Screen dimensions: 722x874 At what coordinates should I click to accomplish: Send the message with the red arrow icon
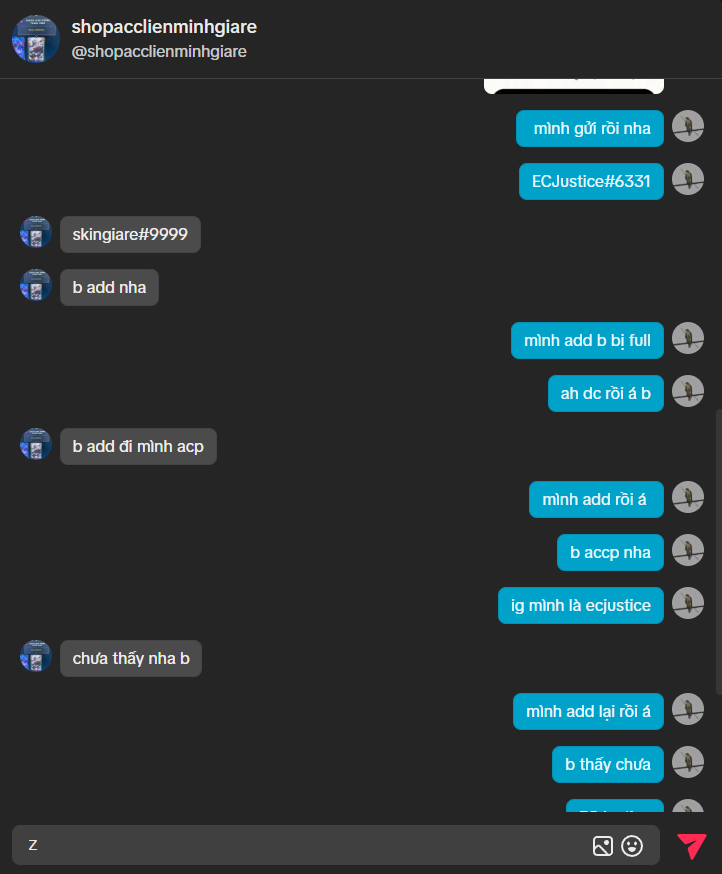(691, 846)
